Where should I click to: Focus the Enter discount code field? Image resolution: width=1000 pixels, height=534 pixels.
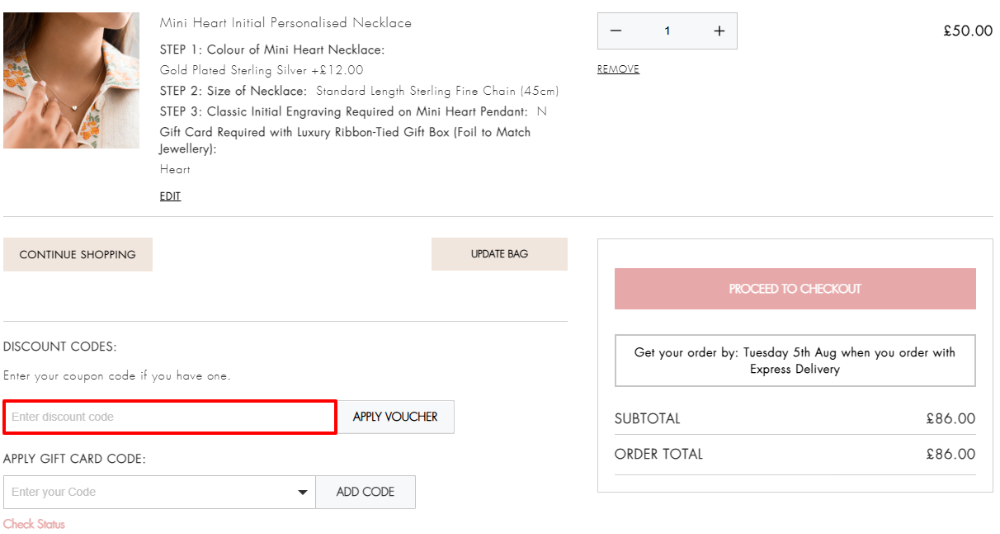click(x=170, y=417)
